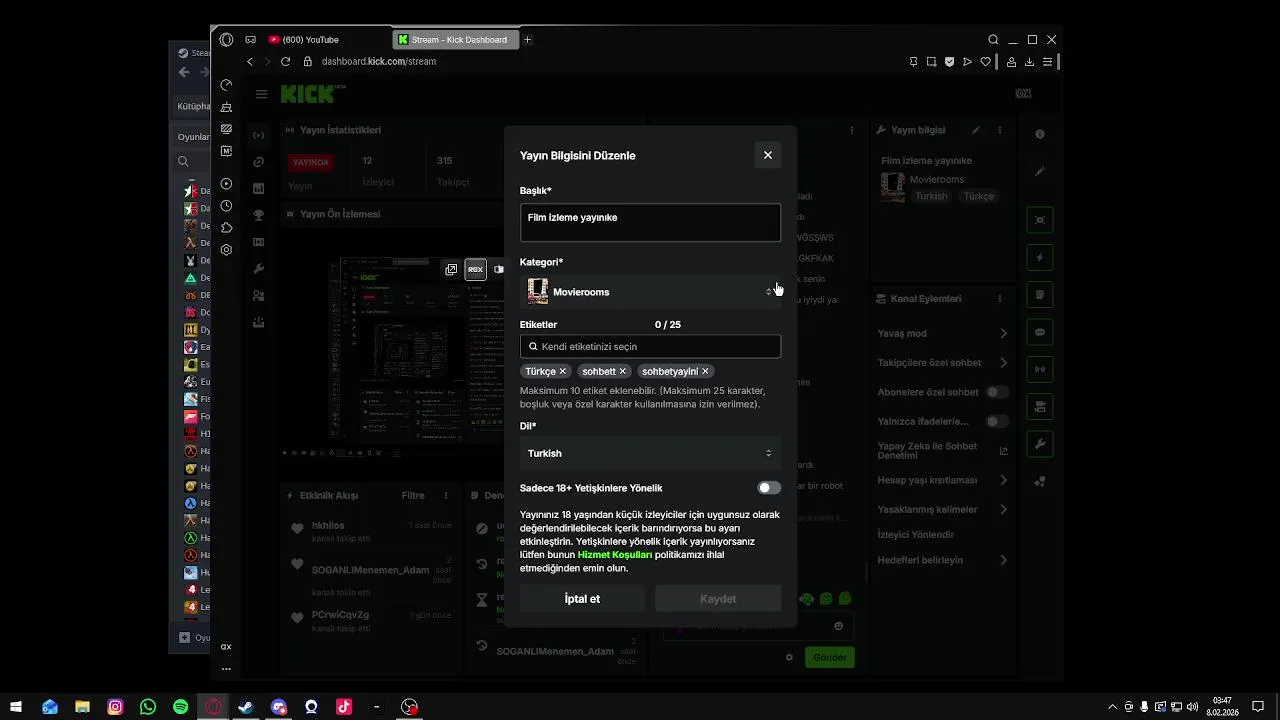Open the browser tab search icon
1280x720 pixels.
tap(993, 40)
